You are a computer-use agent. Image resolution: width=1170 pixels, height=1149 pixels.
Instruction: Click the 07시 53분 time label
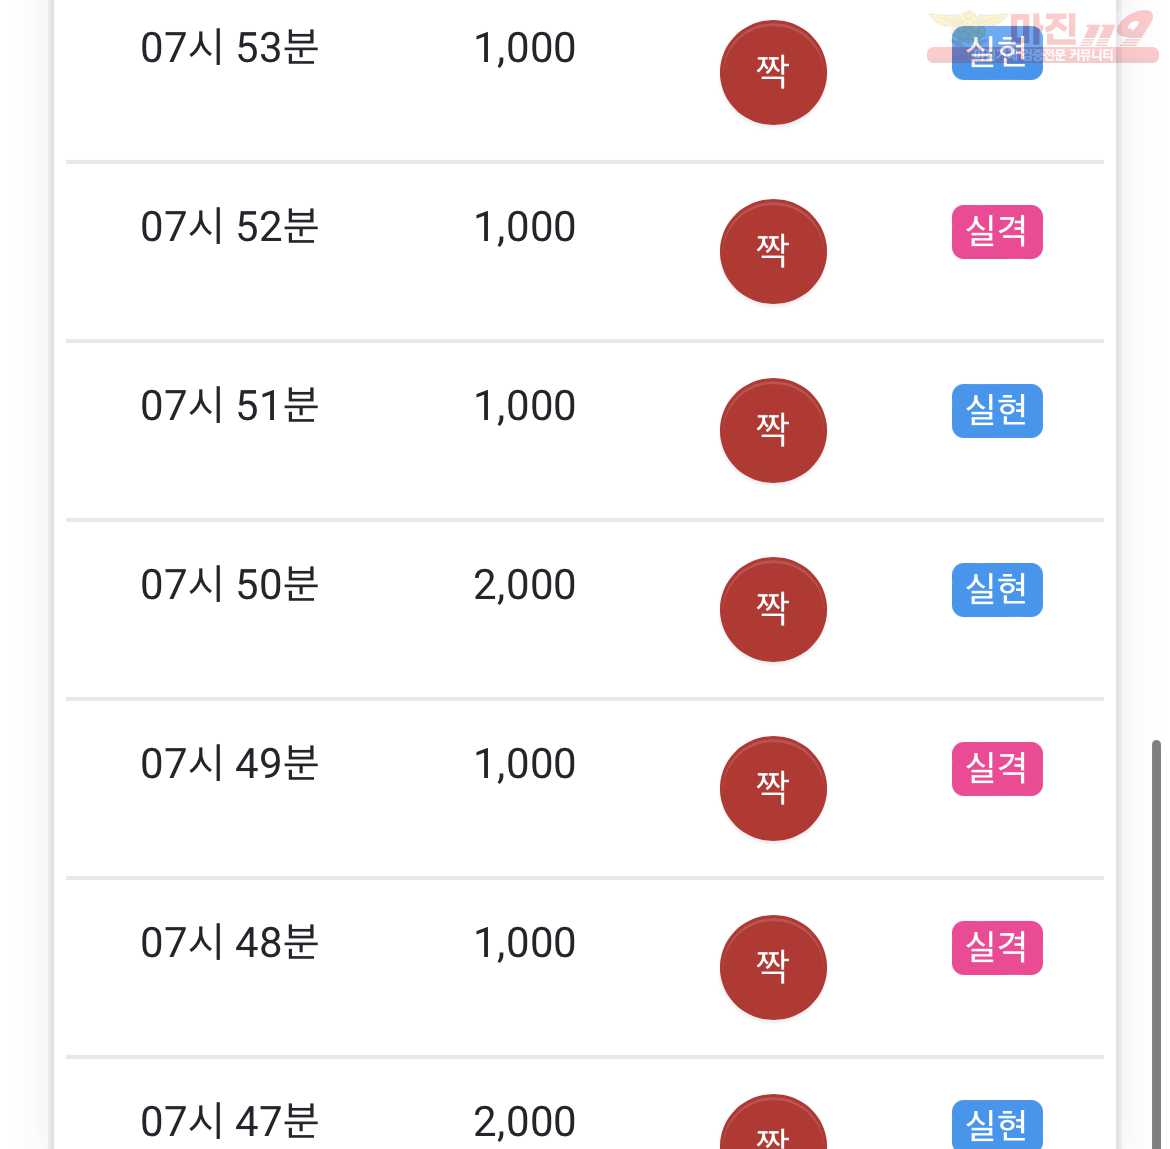230,48
